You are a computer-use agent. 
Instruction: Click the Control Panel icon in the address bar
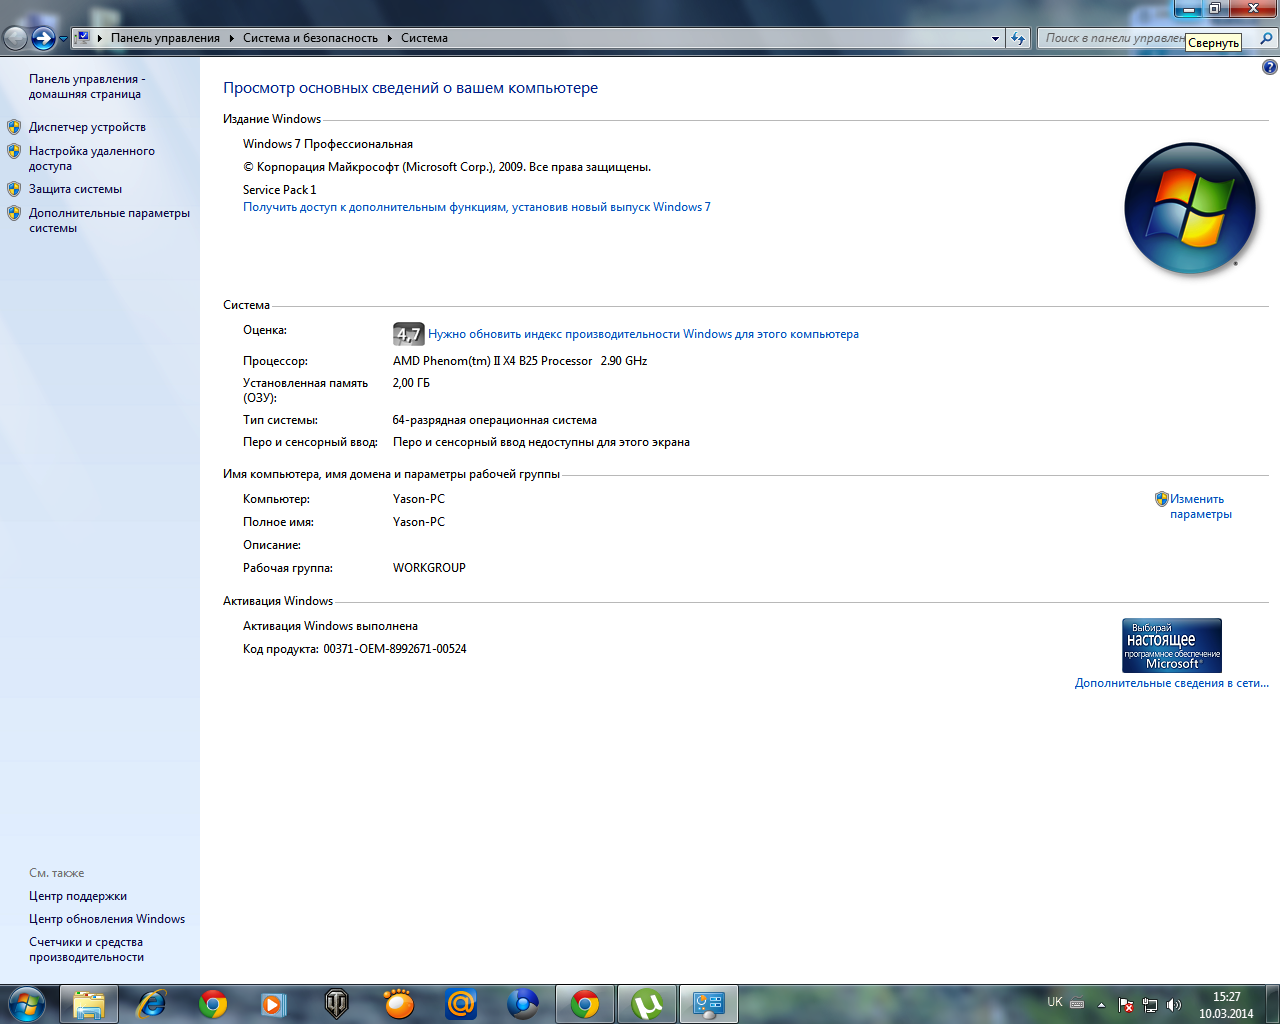click(x=83, y=38)
